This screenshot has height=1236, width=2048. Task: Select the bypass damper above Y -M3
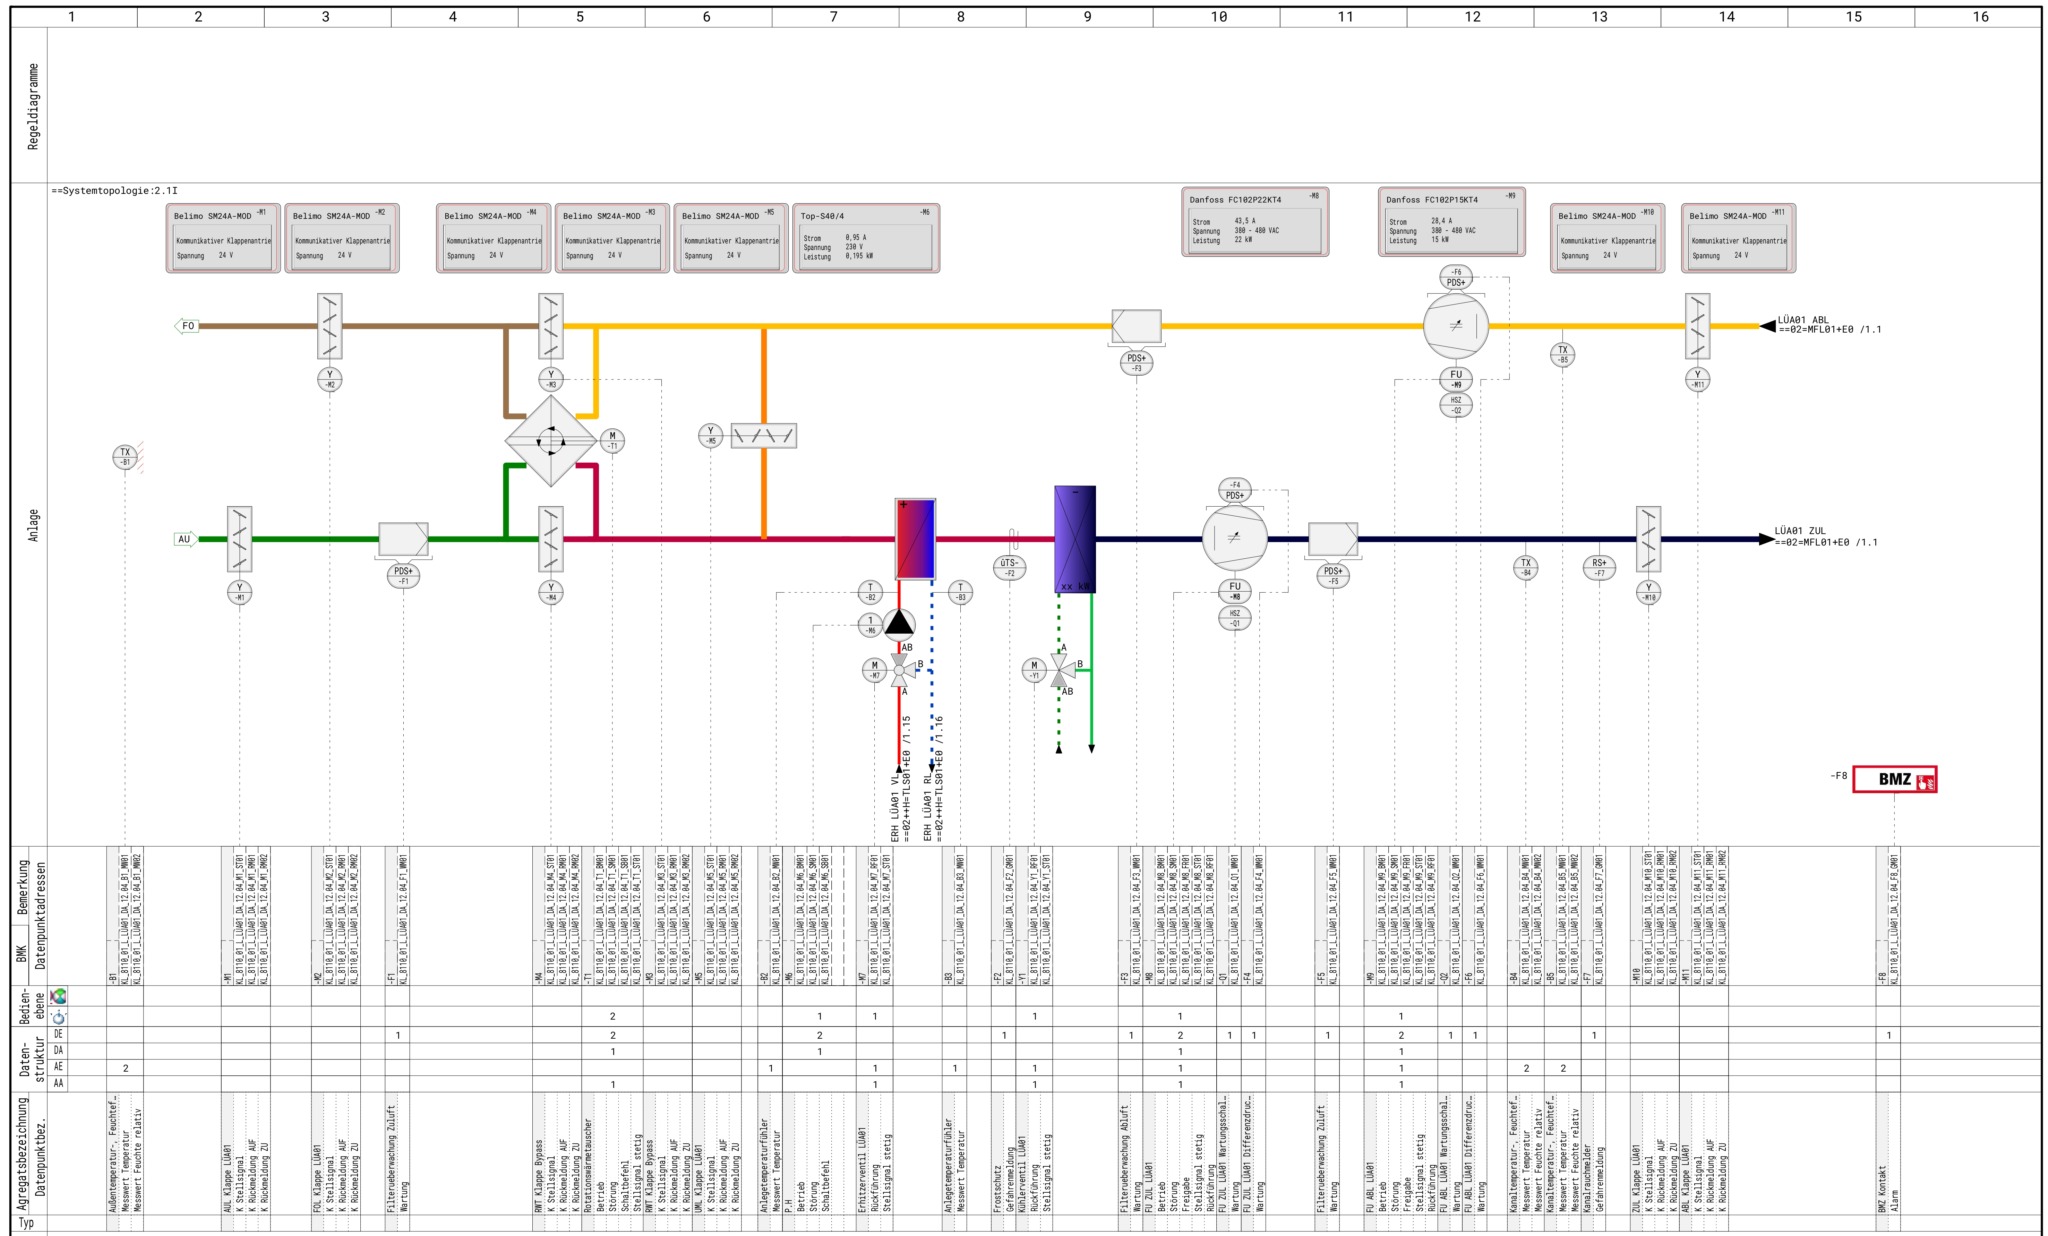click(x=551, y=326)
